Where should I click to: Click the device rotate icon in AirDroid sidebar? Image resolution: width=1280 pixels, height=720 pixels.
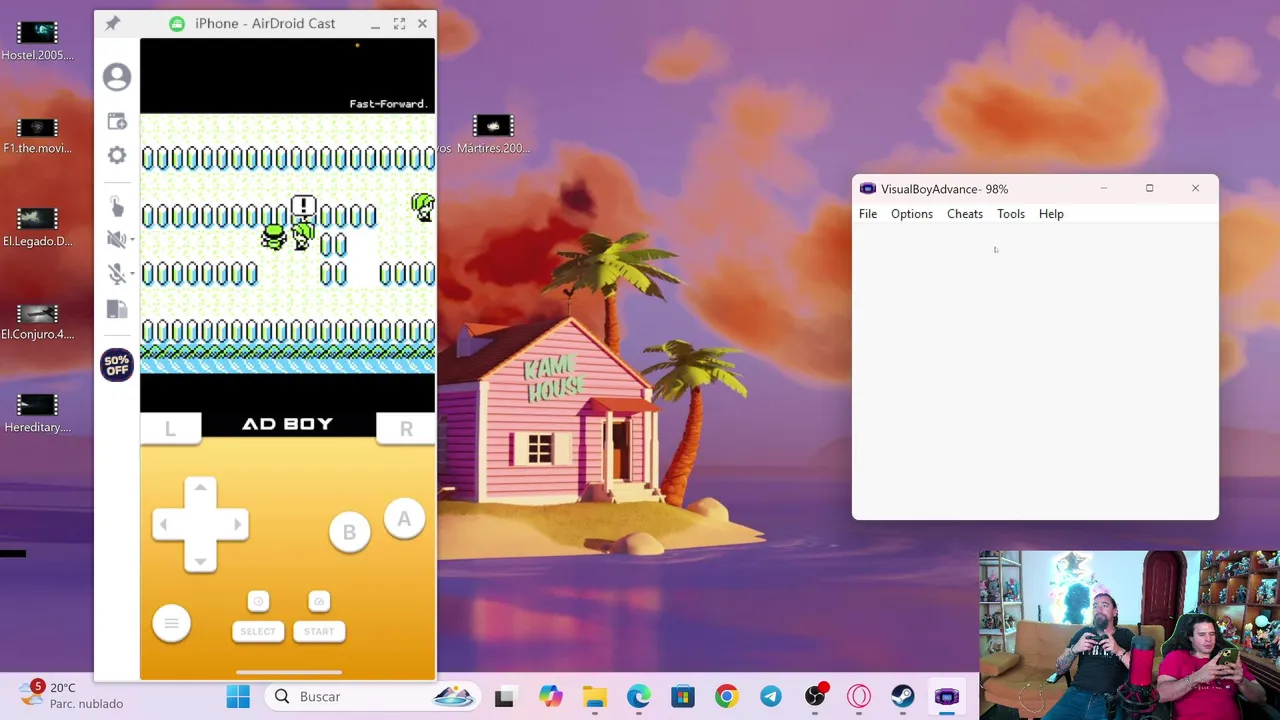click(117, 310)
